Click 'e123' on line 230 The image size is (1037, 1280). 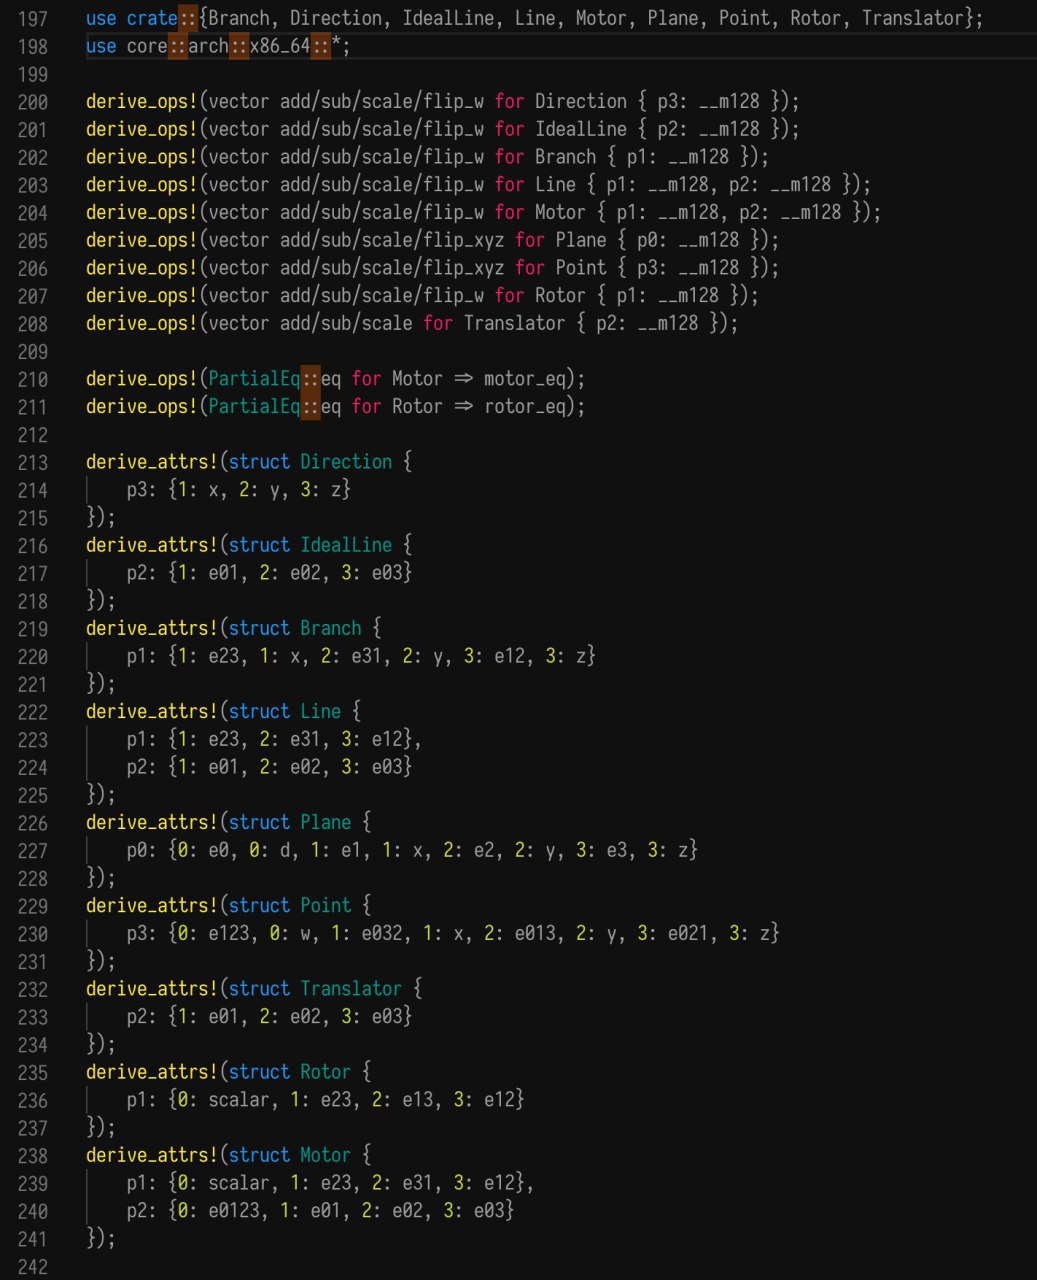click(229, 934)
